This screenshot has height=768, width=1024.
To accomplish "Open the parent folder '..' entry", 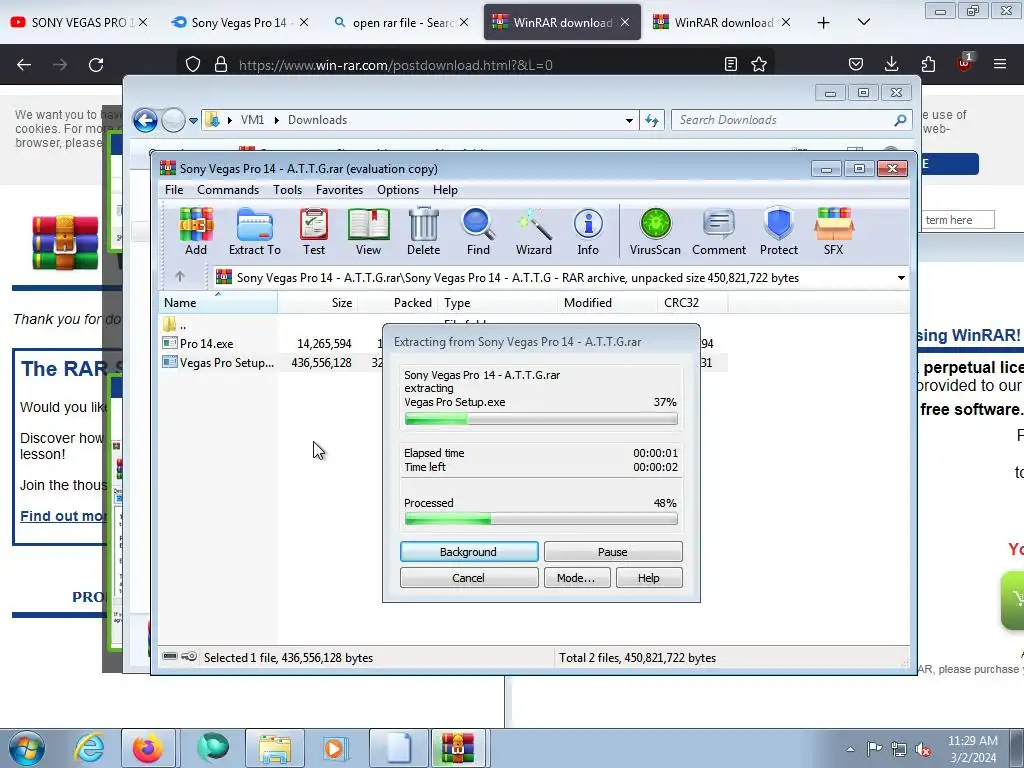I will pyautogui.click(x=175, y=325).
